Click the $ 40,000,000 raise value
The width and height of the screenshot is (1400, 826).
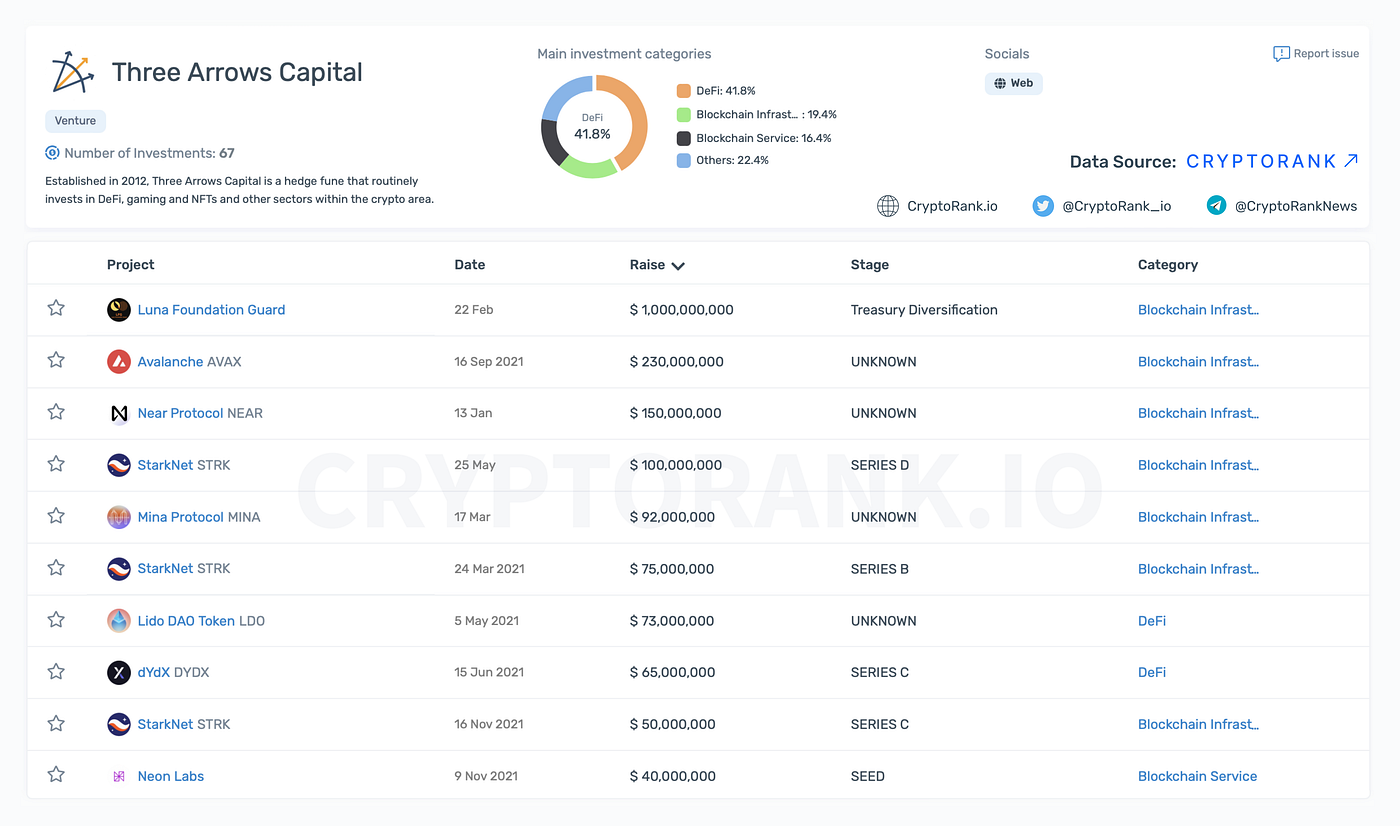(x=673, y=776)
